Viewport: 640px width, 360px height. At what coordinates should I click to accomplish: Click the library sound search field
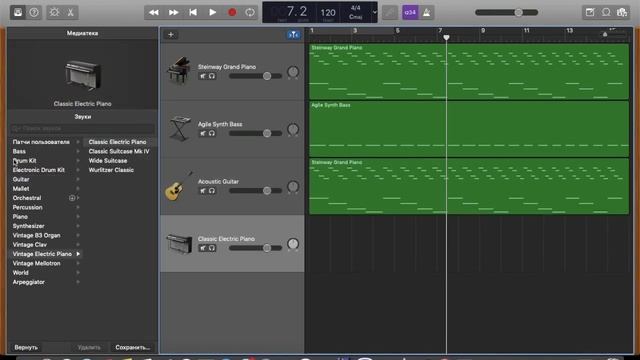pos(82,129)
